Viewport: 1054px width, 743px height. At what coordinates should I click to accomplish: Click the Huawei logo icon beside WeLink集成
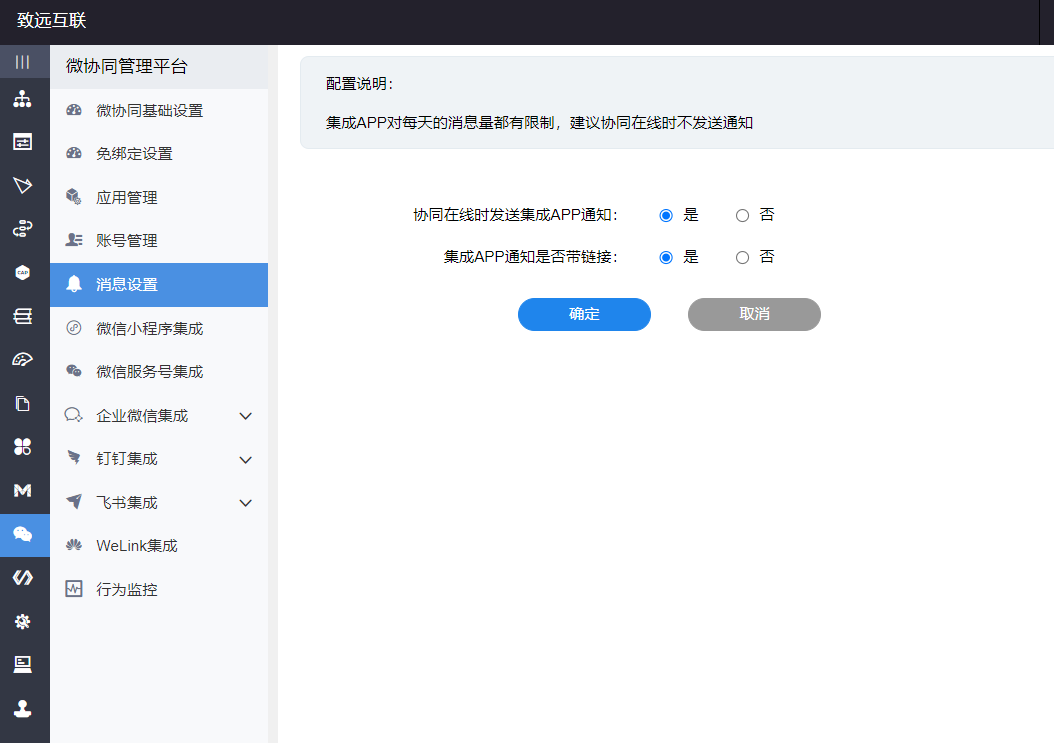[x=74, y=545]
